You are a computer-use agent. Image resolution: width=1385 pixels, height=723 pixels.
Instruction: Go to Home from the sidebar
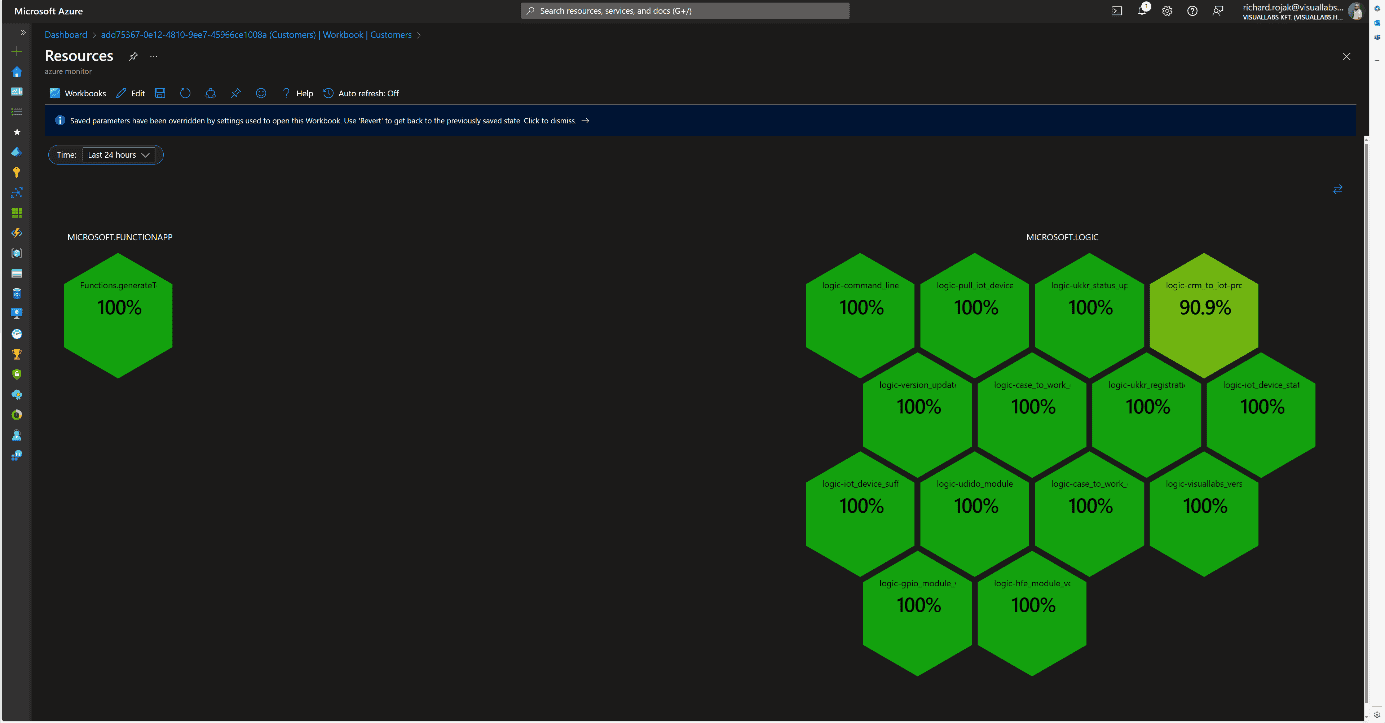tap(16, 71)
